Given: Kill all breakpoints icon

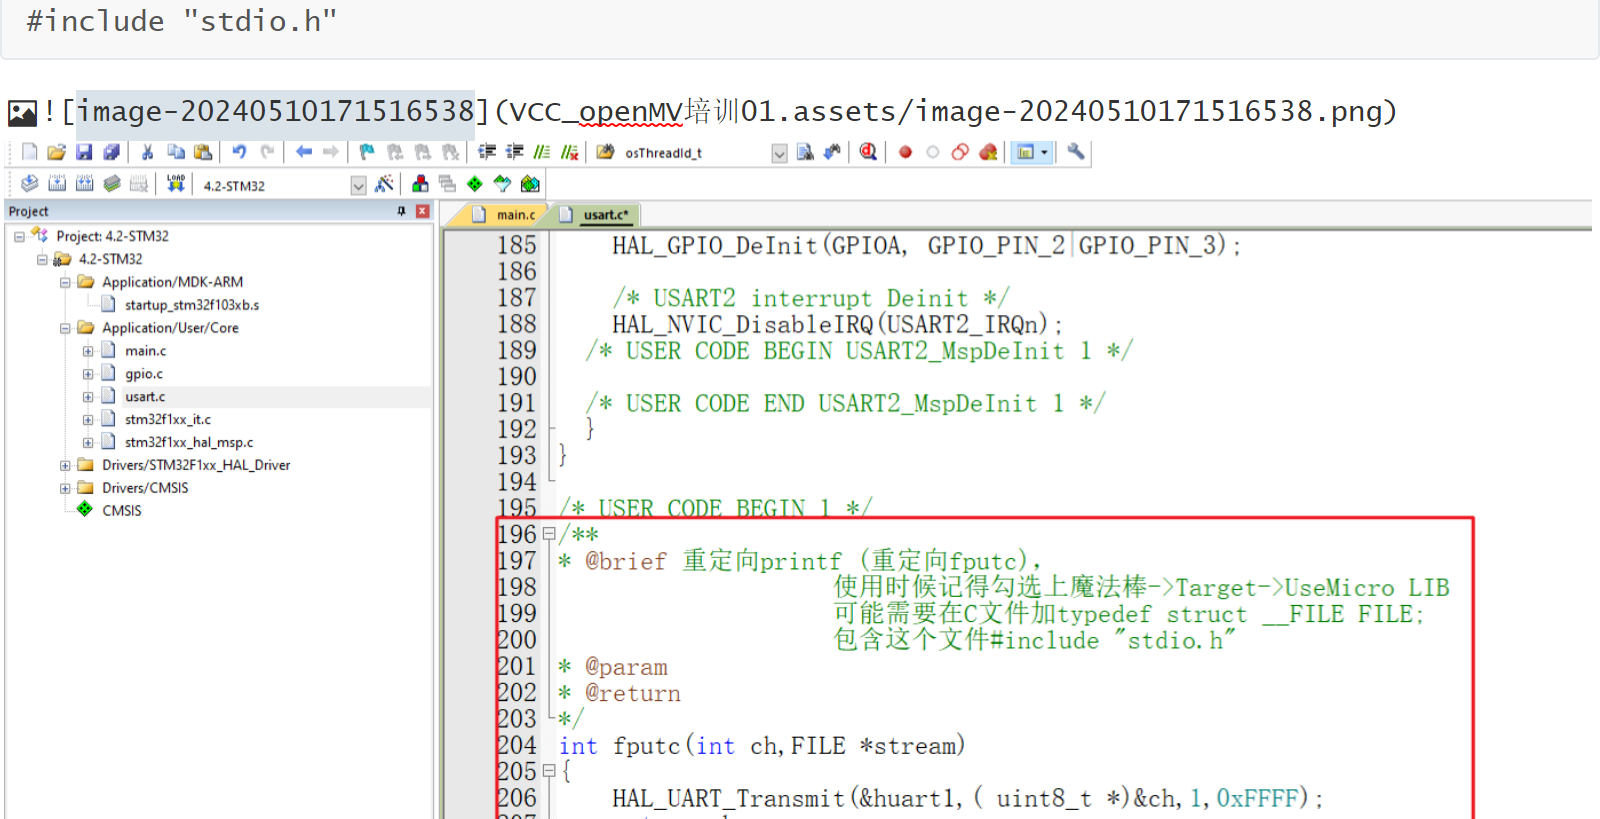Looking at the screenshot, I should pos(988,152).
